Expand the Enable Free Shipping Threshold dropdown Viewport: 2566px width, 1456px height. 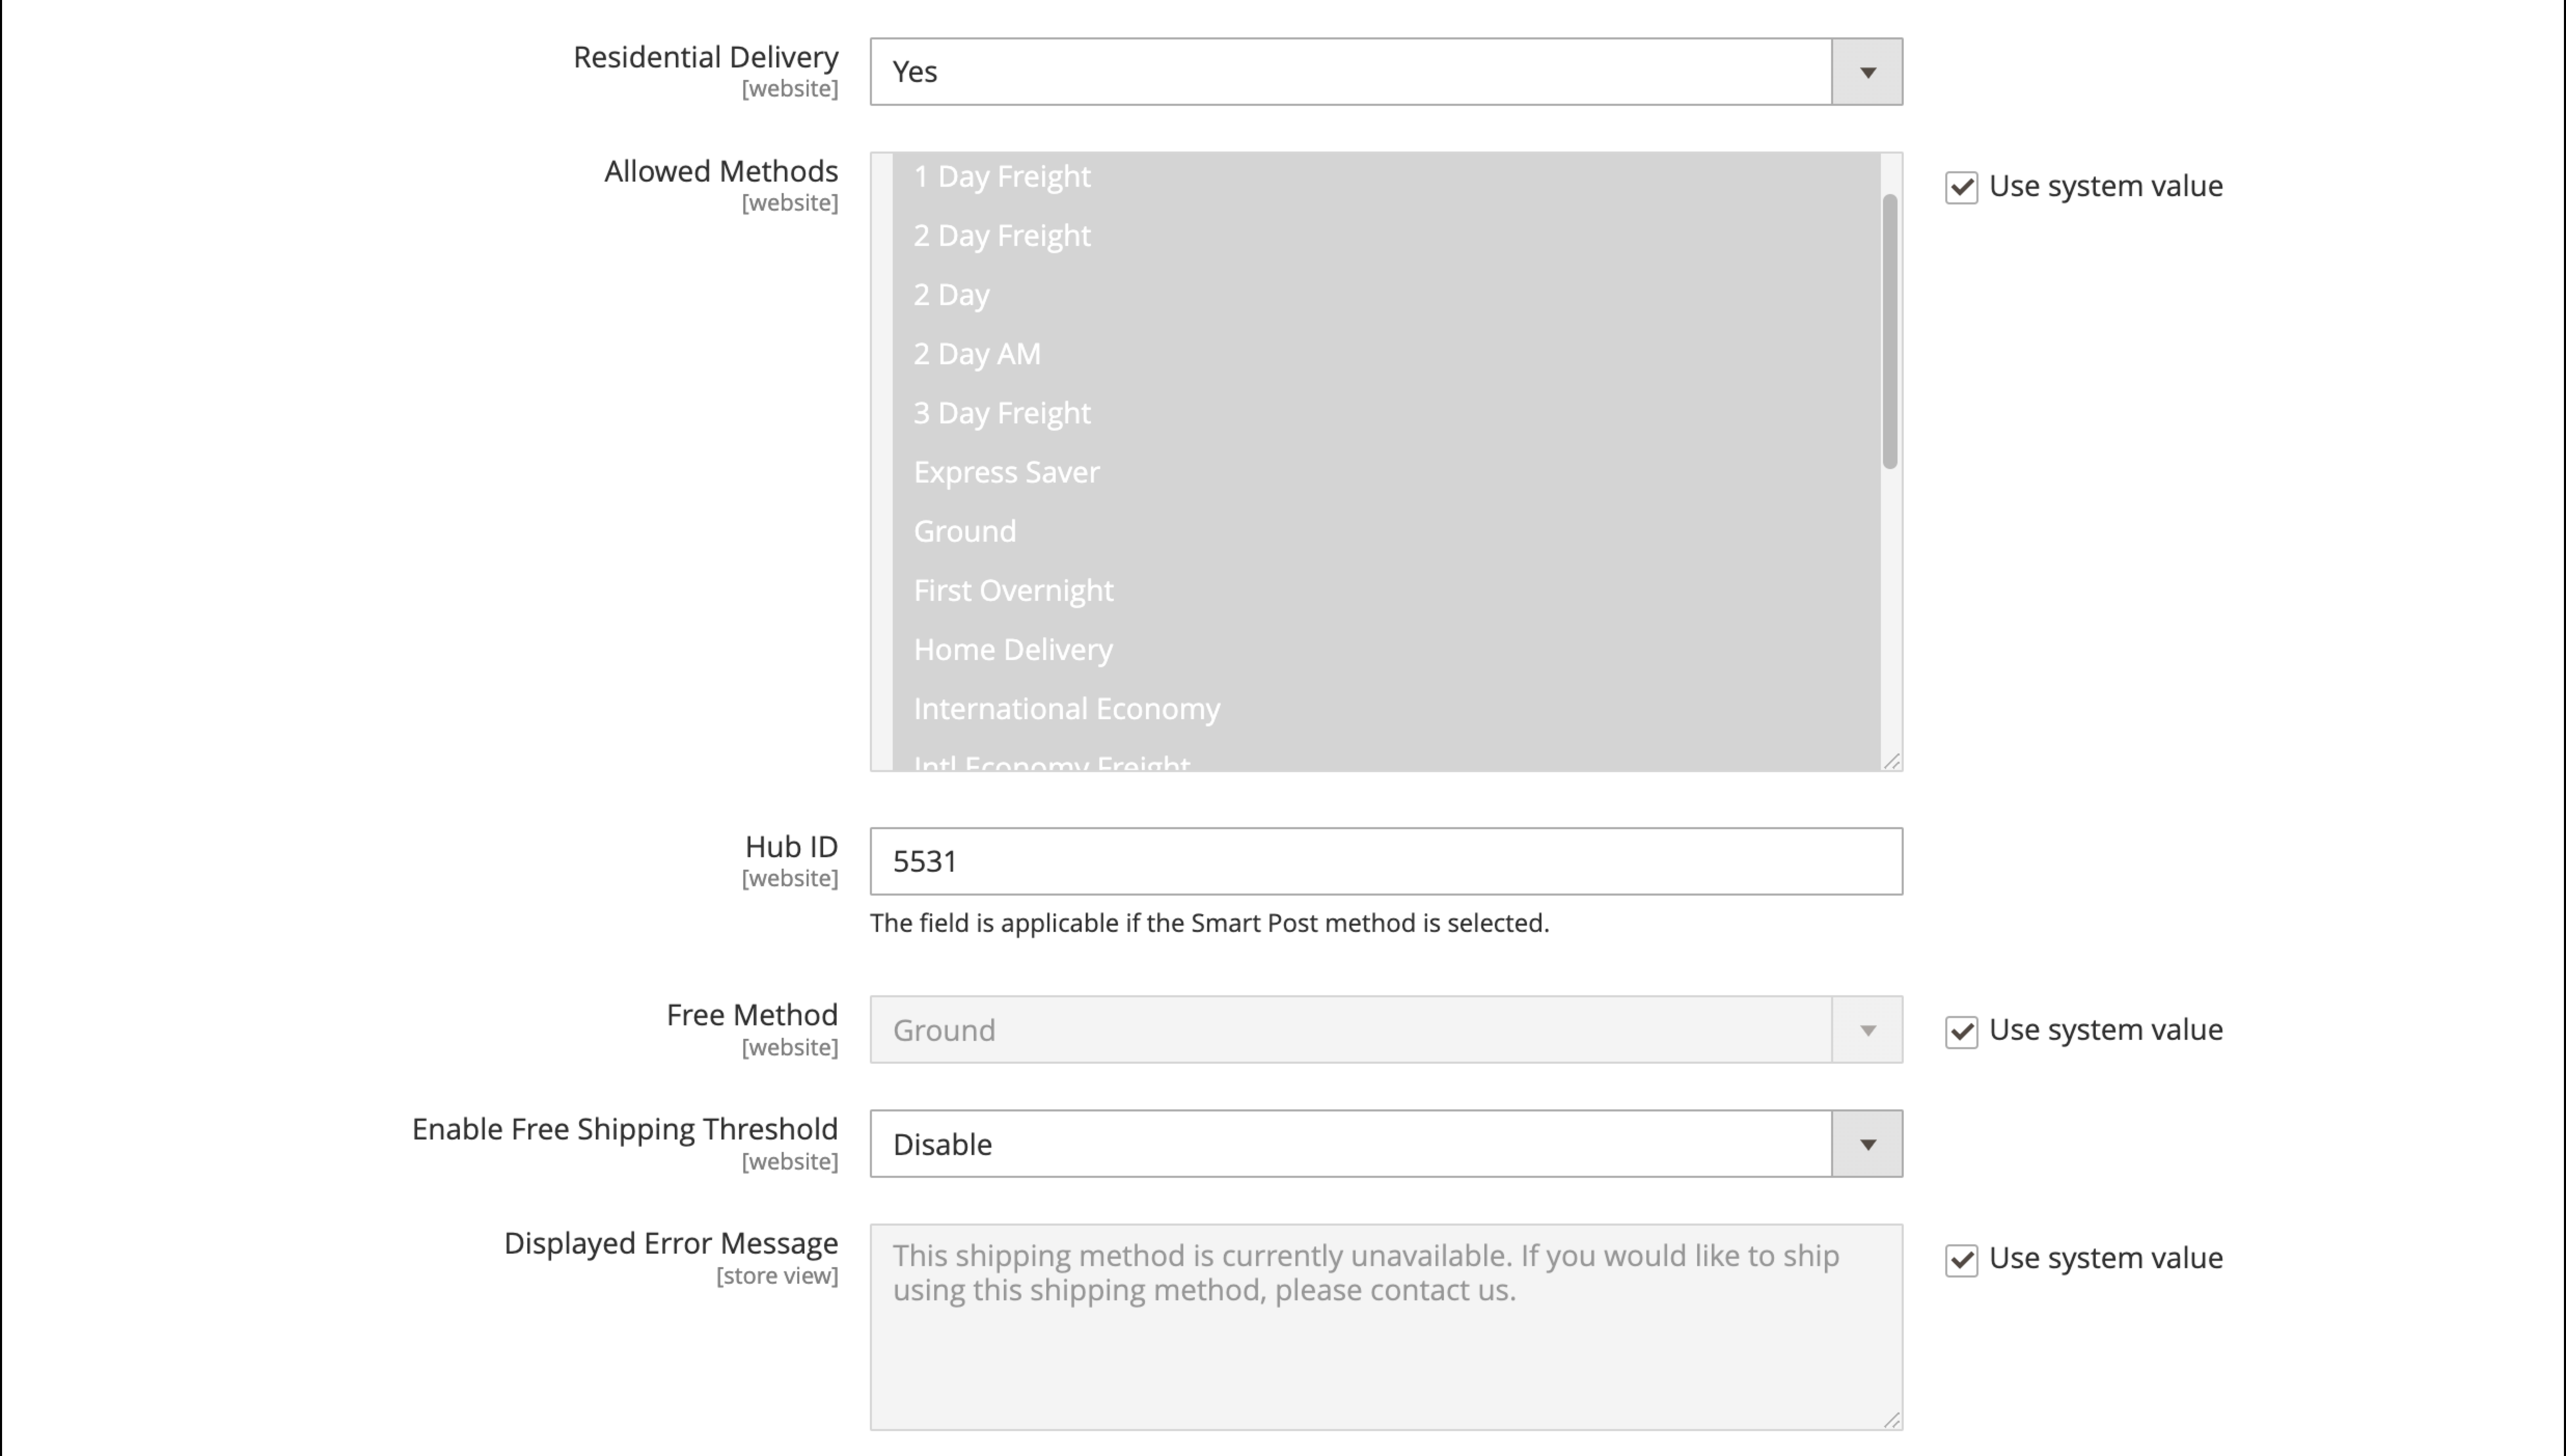(x=1866, y=1144)
